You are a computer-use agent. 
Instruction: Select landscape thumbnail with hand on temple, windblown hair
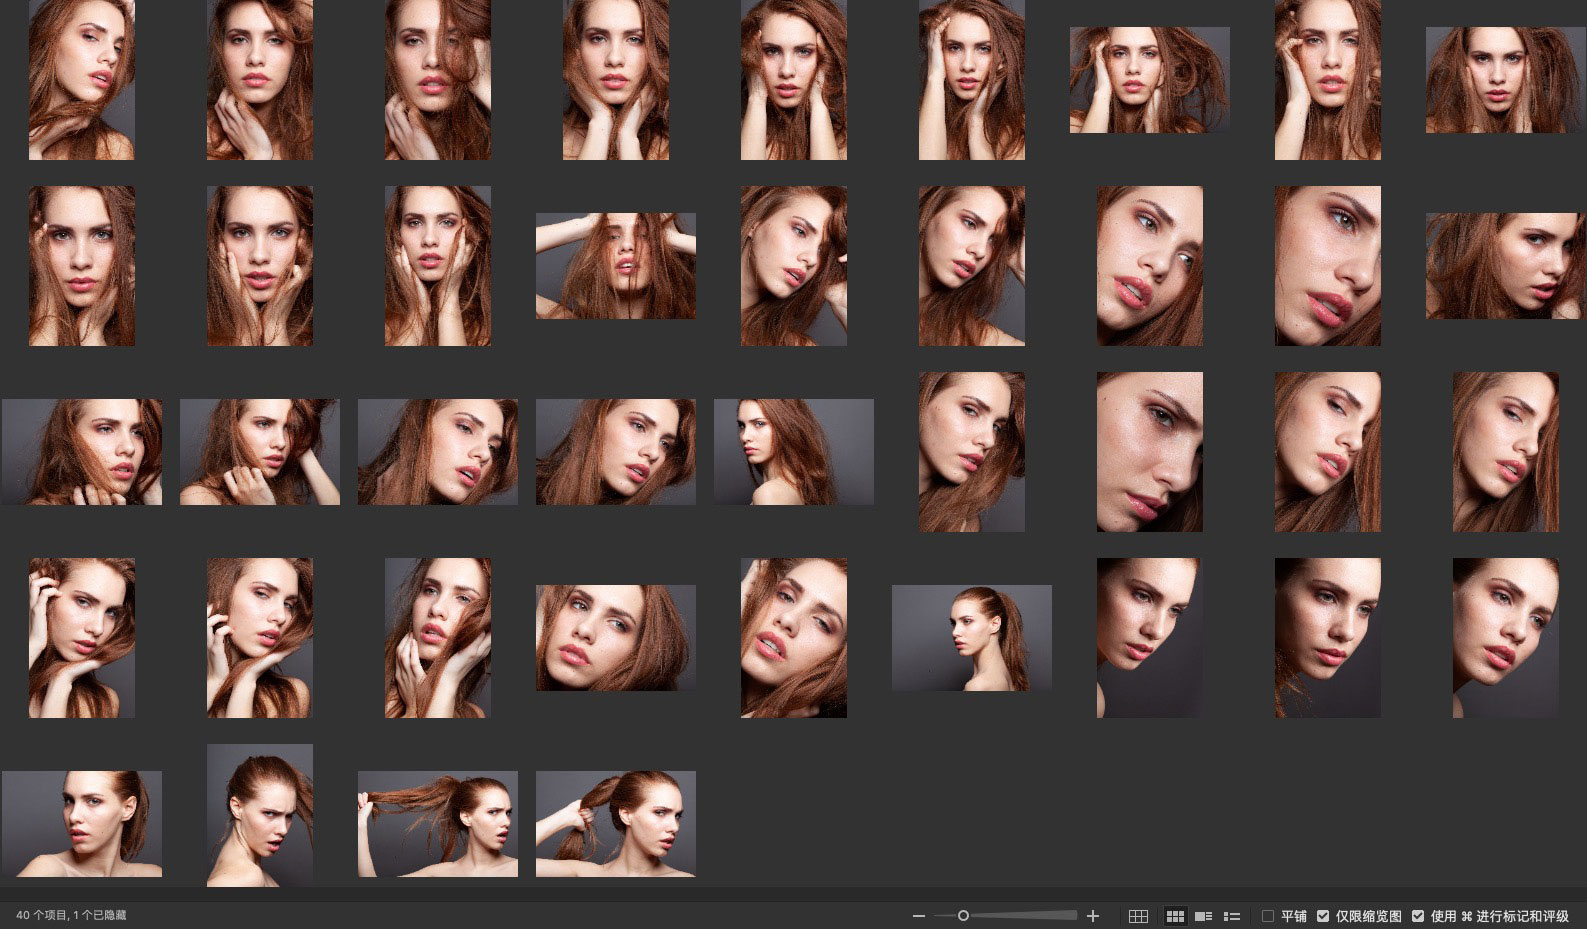[x=1149, y=80]
